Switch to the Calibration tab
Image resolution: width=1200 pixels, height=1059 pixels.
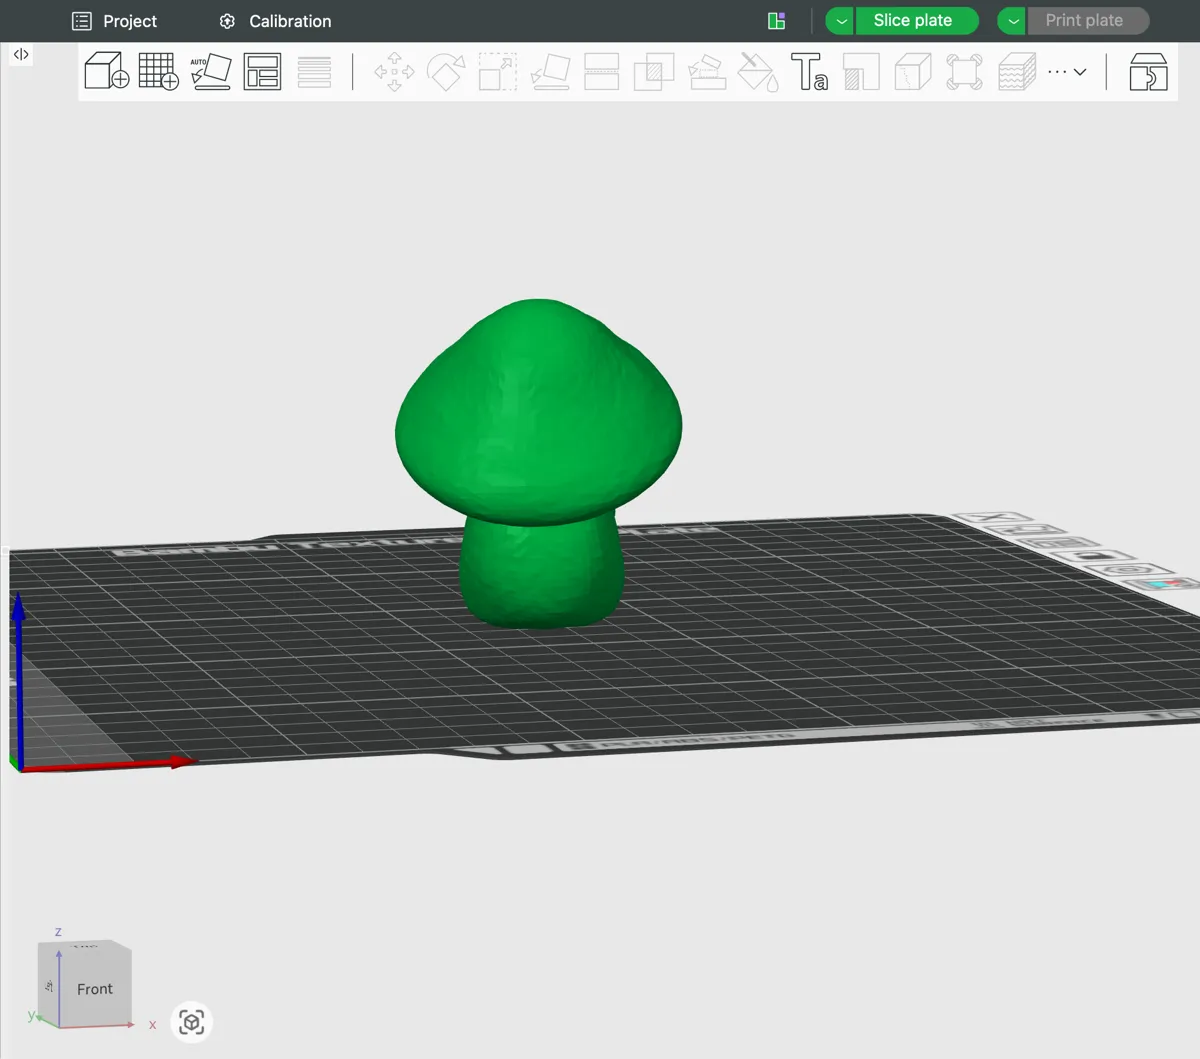pyautogui.click(x=275, y=21)
